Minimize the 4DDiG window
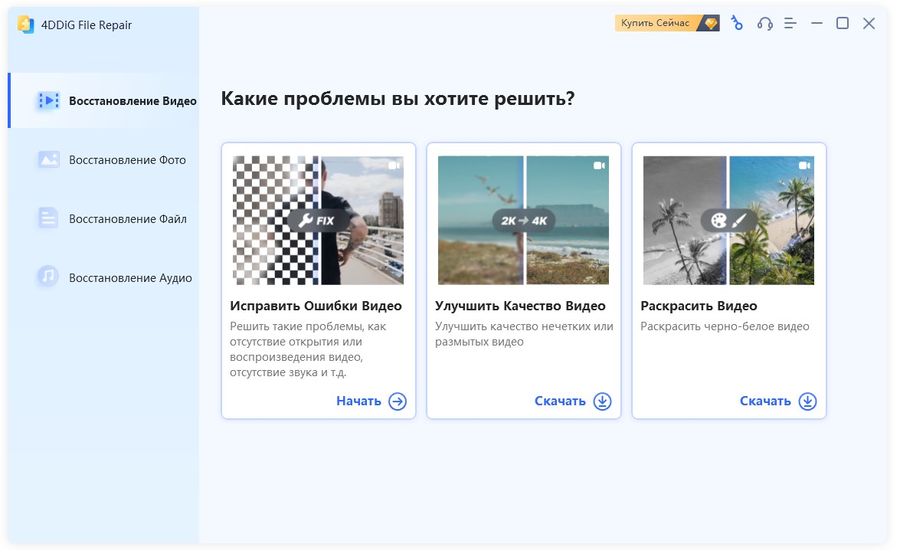900x557 pixels. (x=817, y=24)
